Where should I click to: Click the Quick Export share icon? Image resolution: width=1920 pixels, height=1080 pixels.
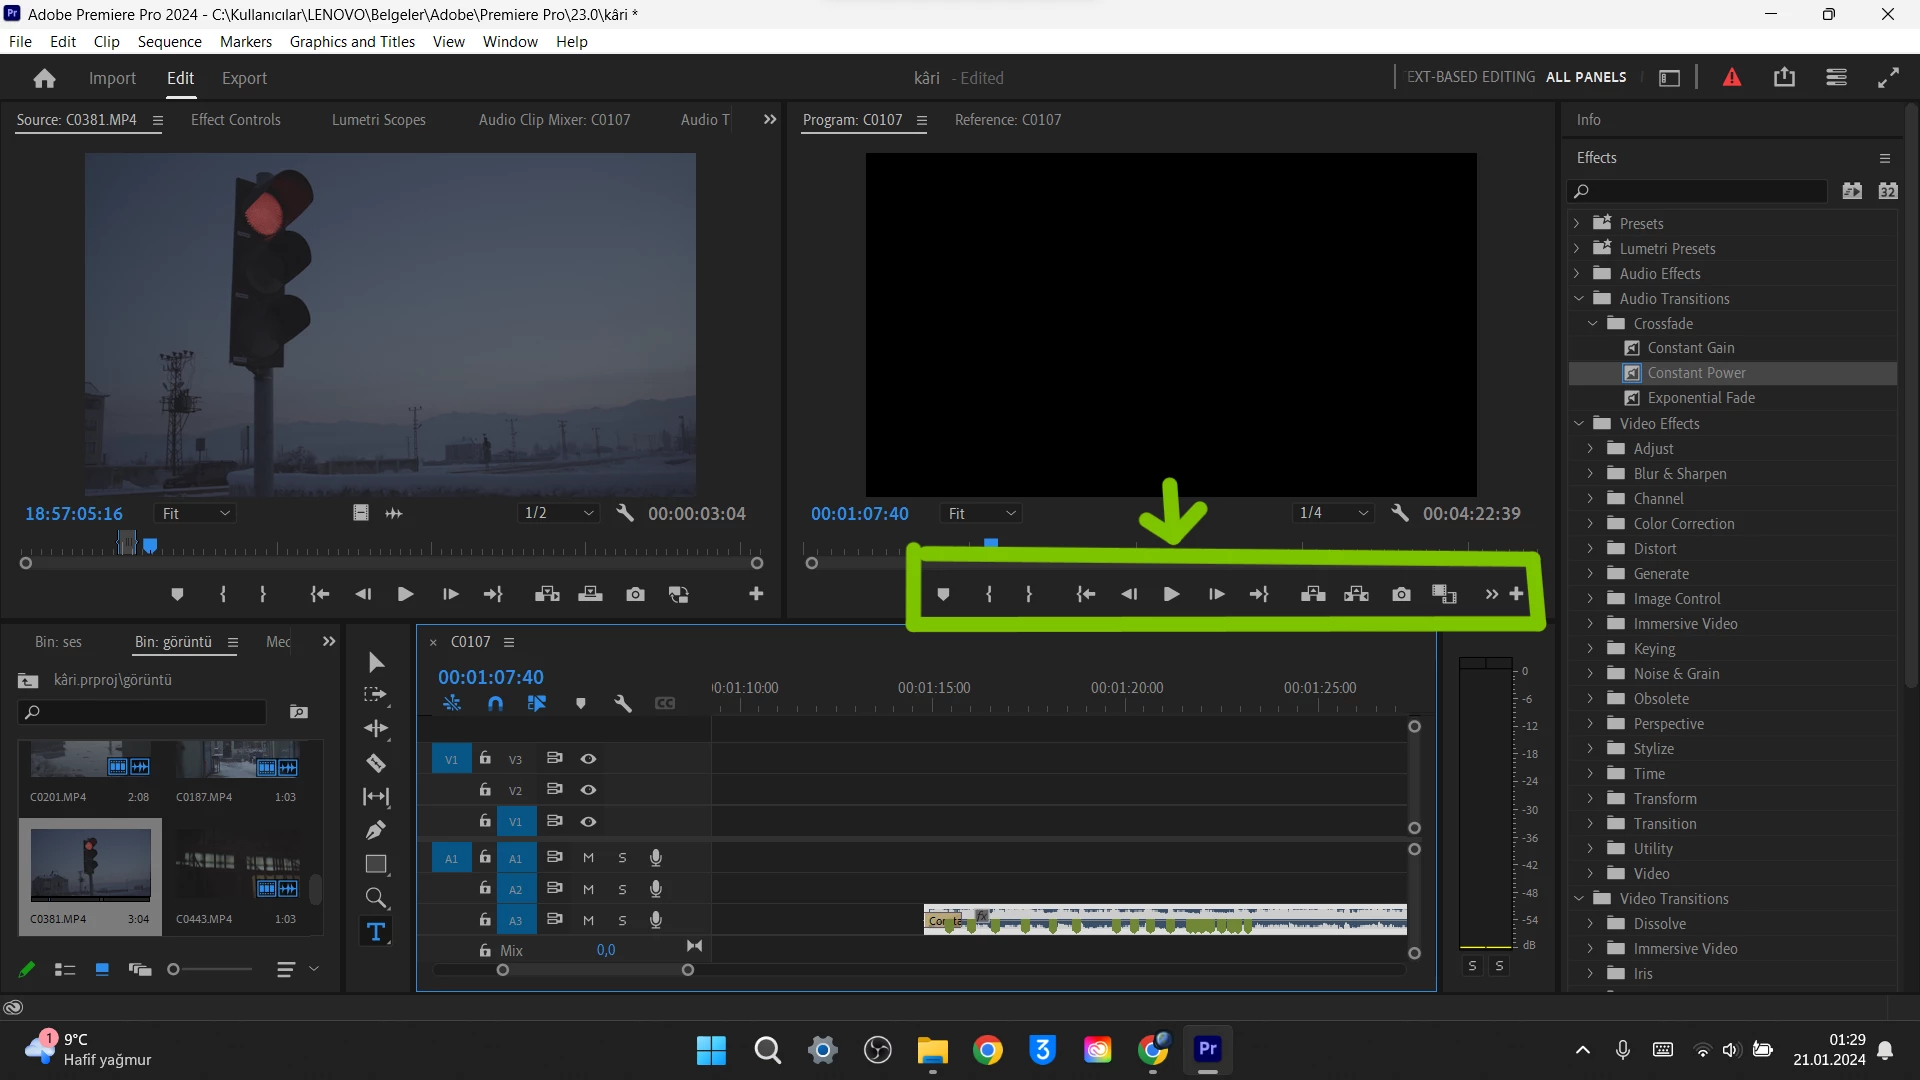click(x=1784, y=78)
